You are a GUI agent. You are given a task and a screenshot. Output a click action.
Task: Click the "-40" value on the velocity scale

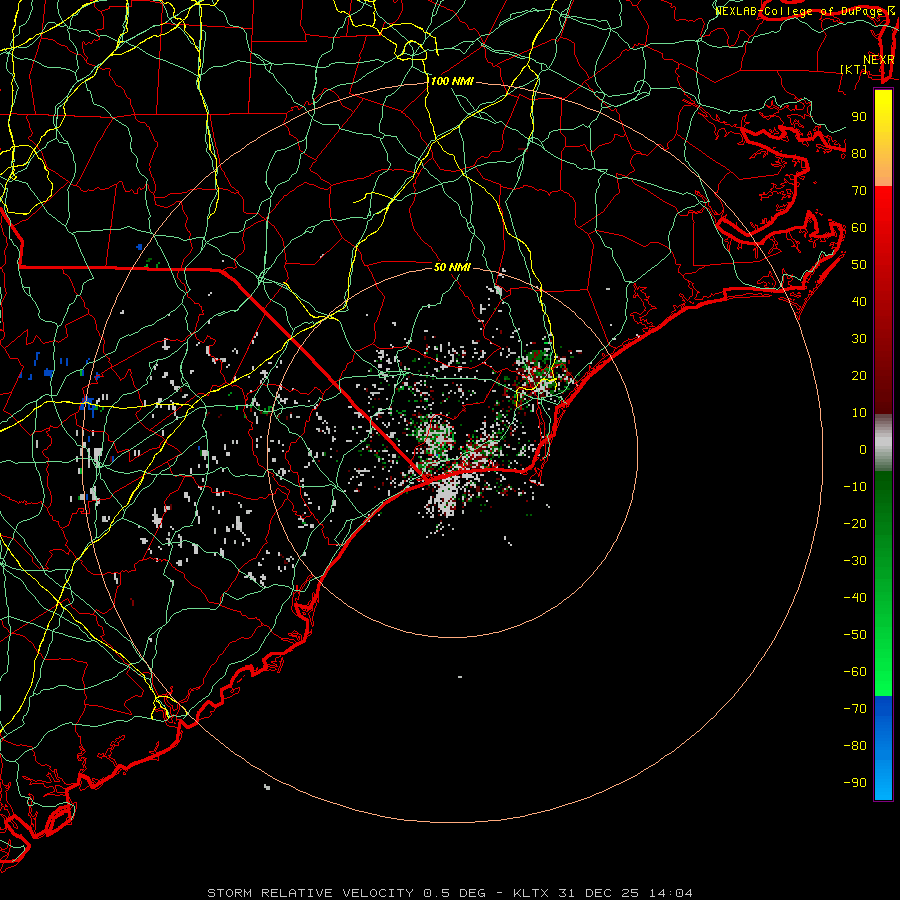click(855, 598)
